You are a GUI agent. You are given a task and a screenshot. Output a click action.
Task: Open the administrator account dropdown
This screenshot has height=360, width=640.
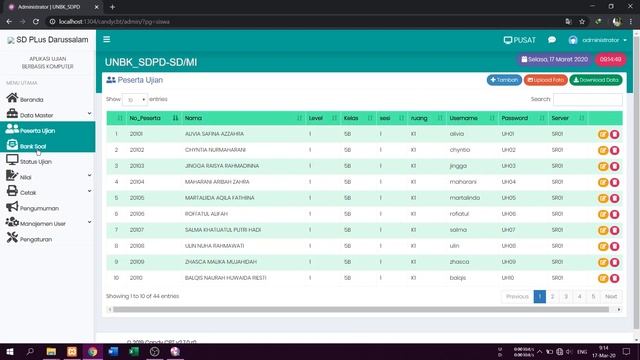pos(598,40)
